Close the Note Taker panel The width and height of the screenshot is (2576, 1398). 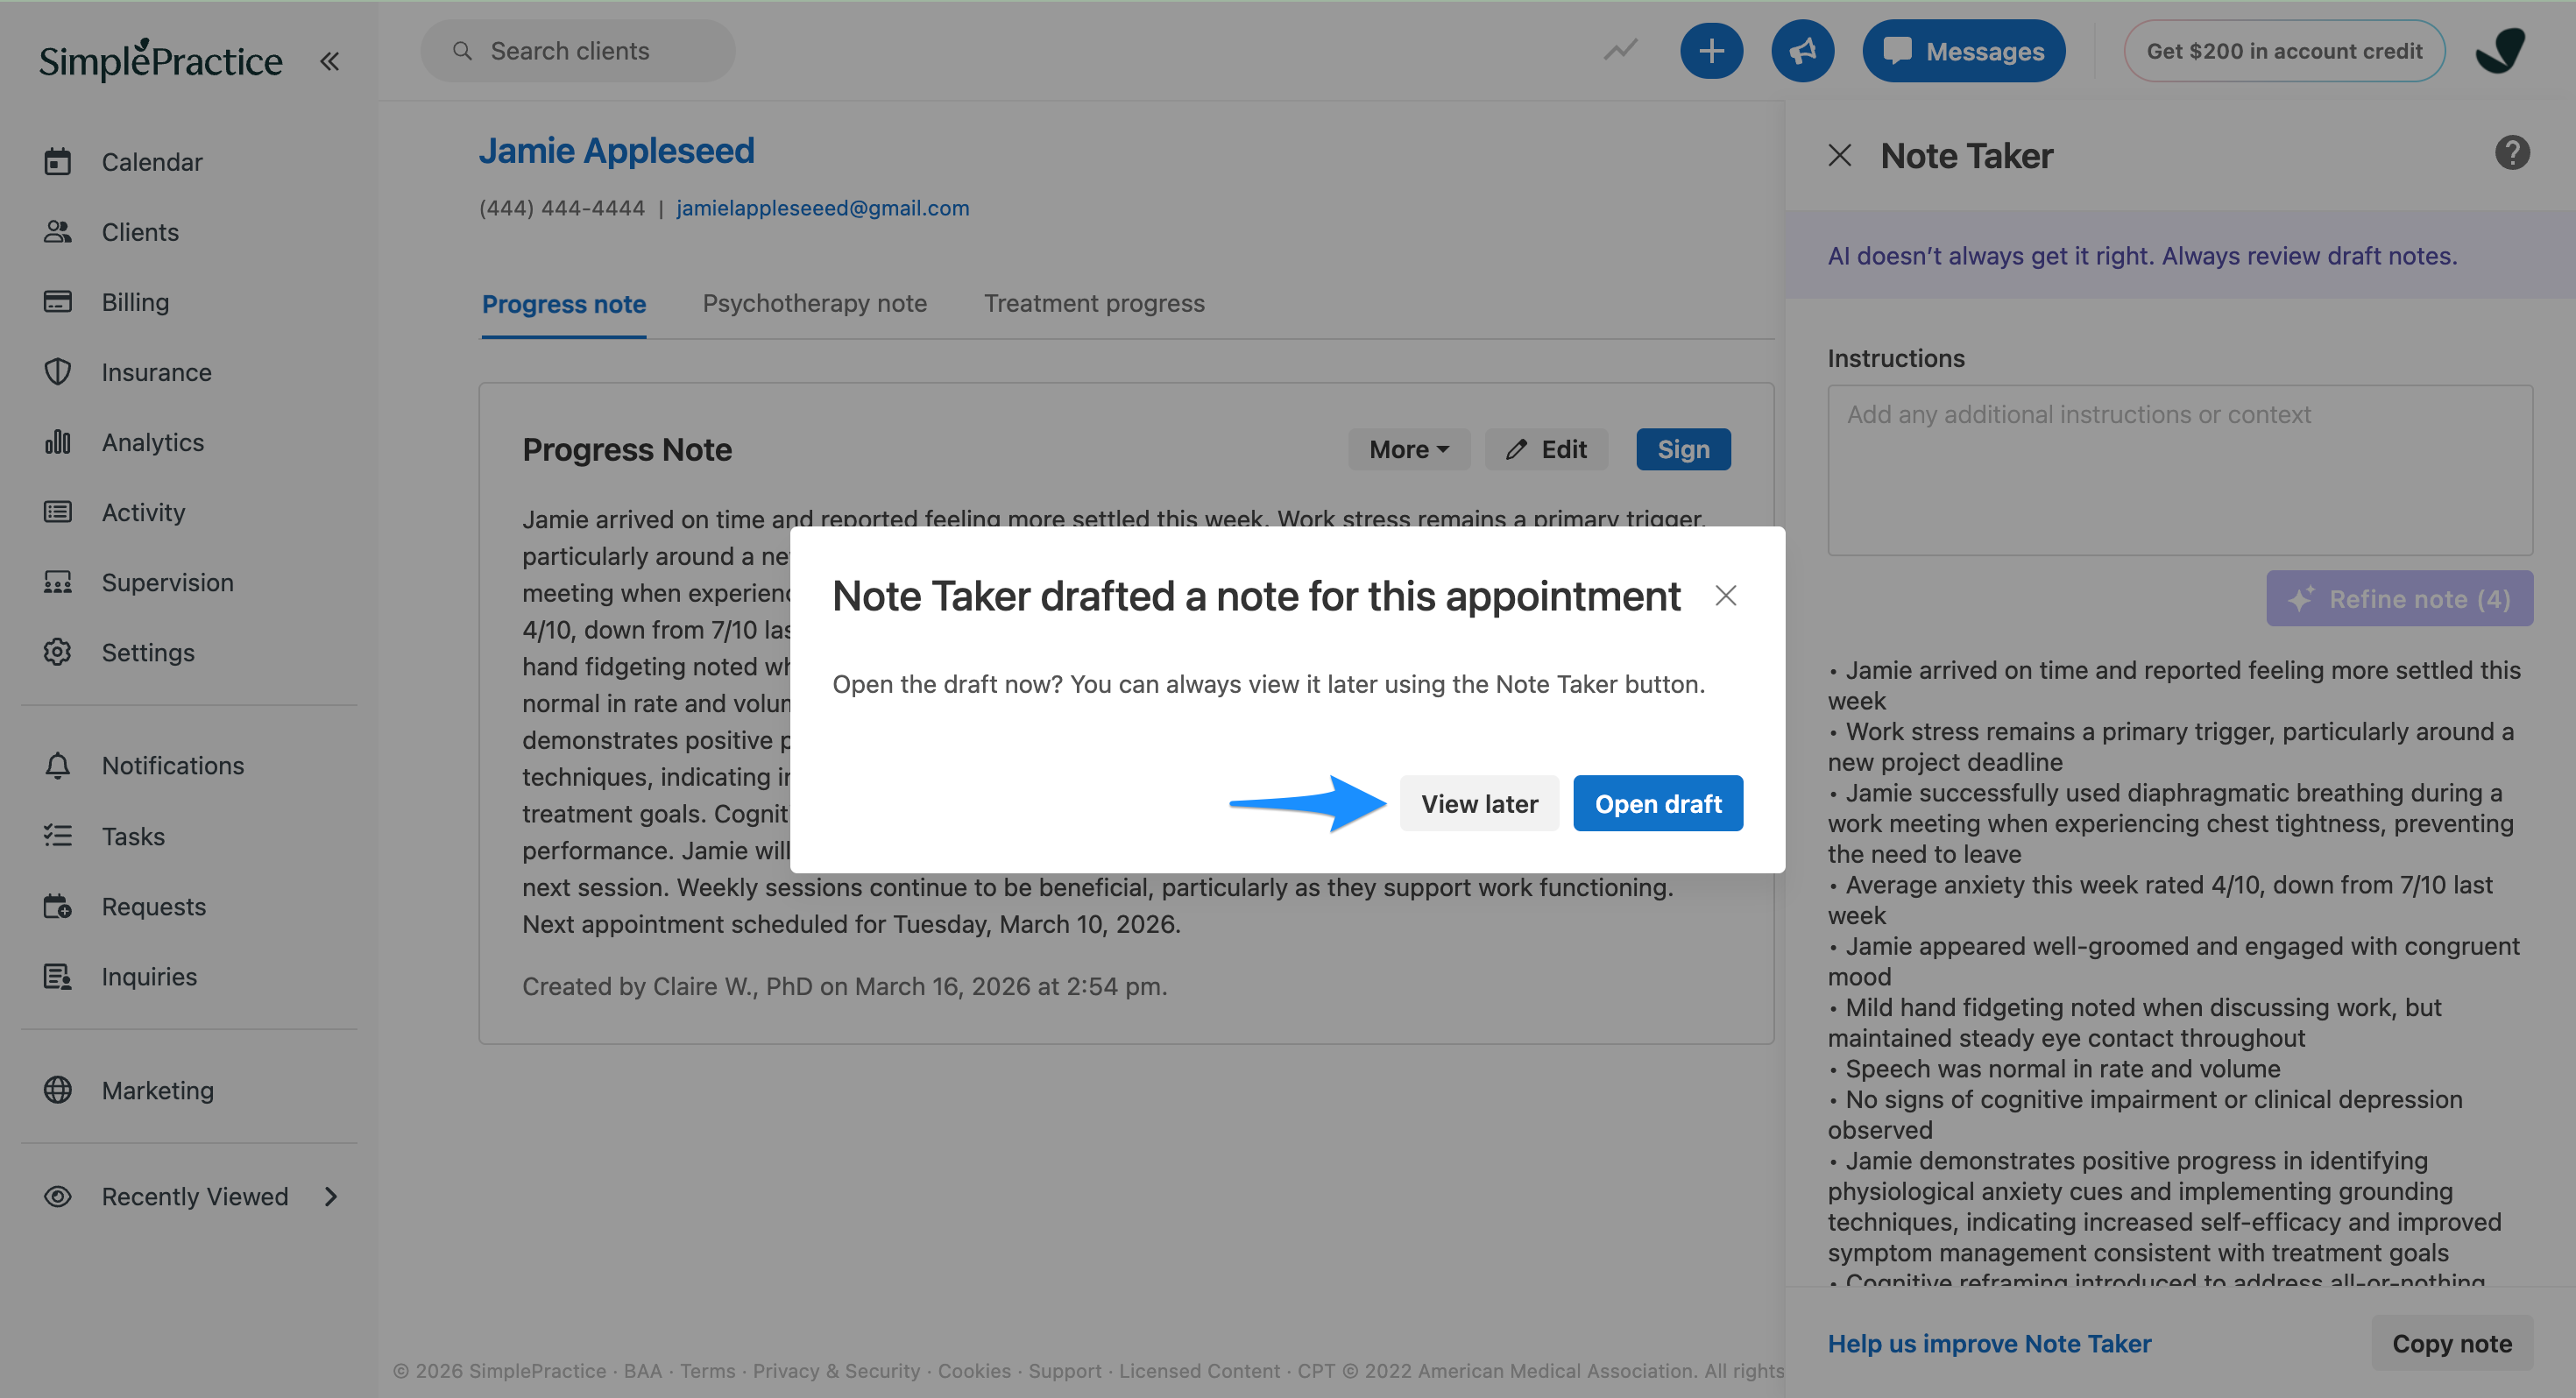[x=1839, y=155]
